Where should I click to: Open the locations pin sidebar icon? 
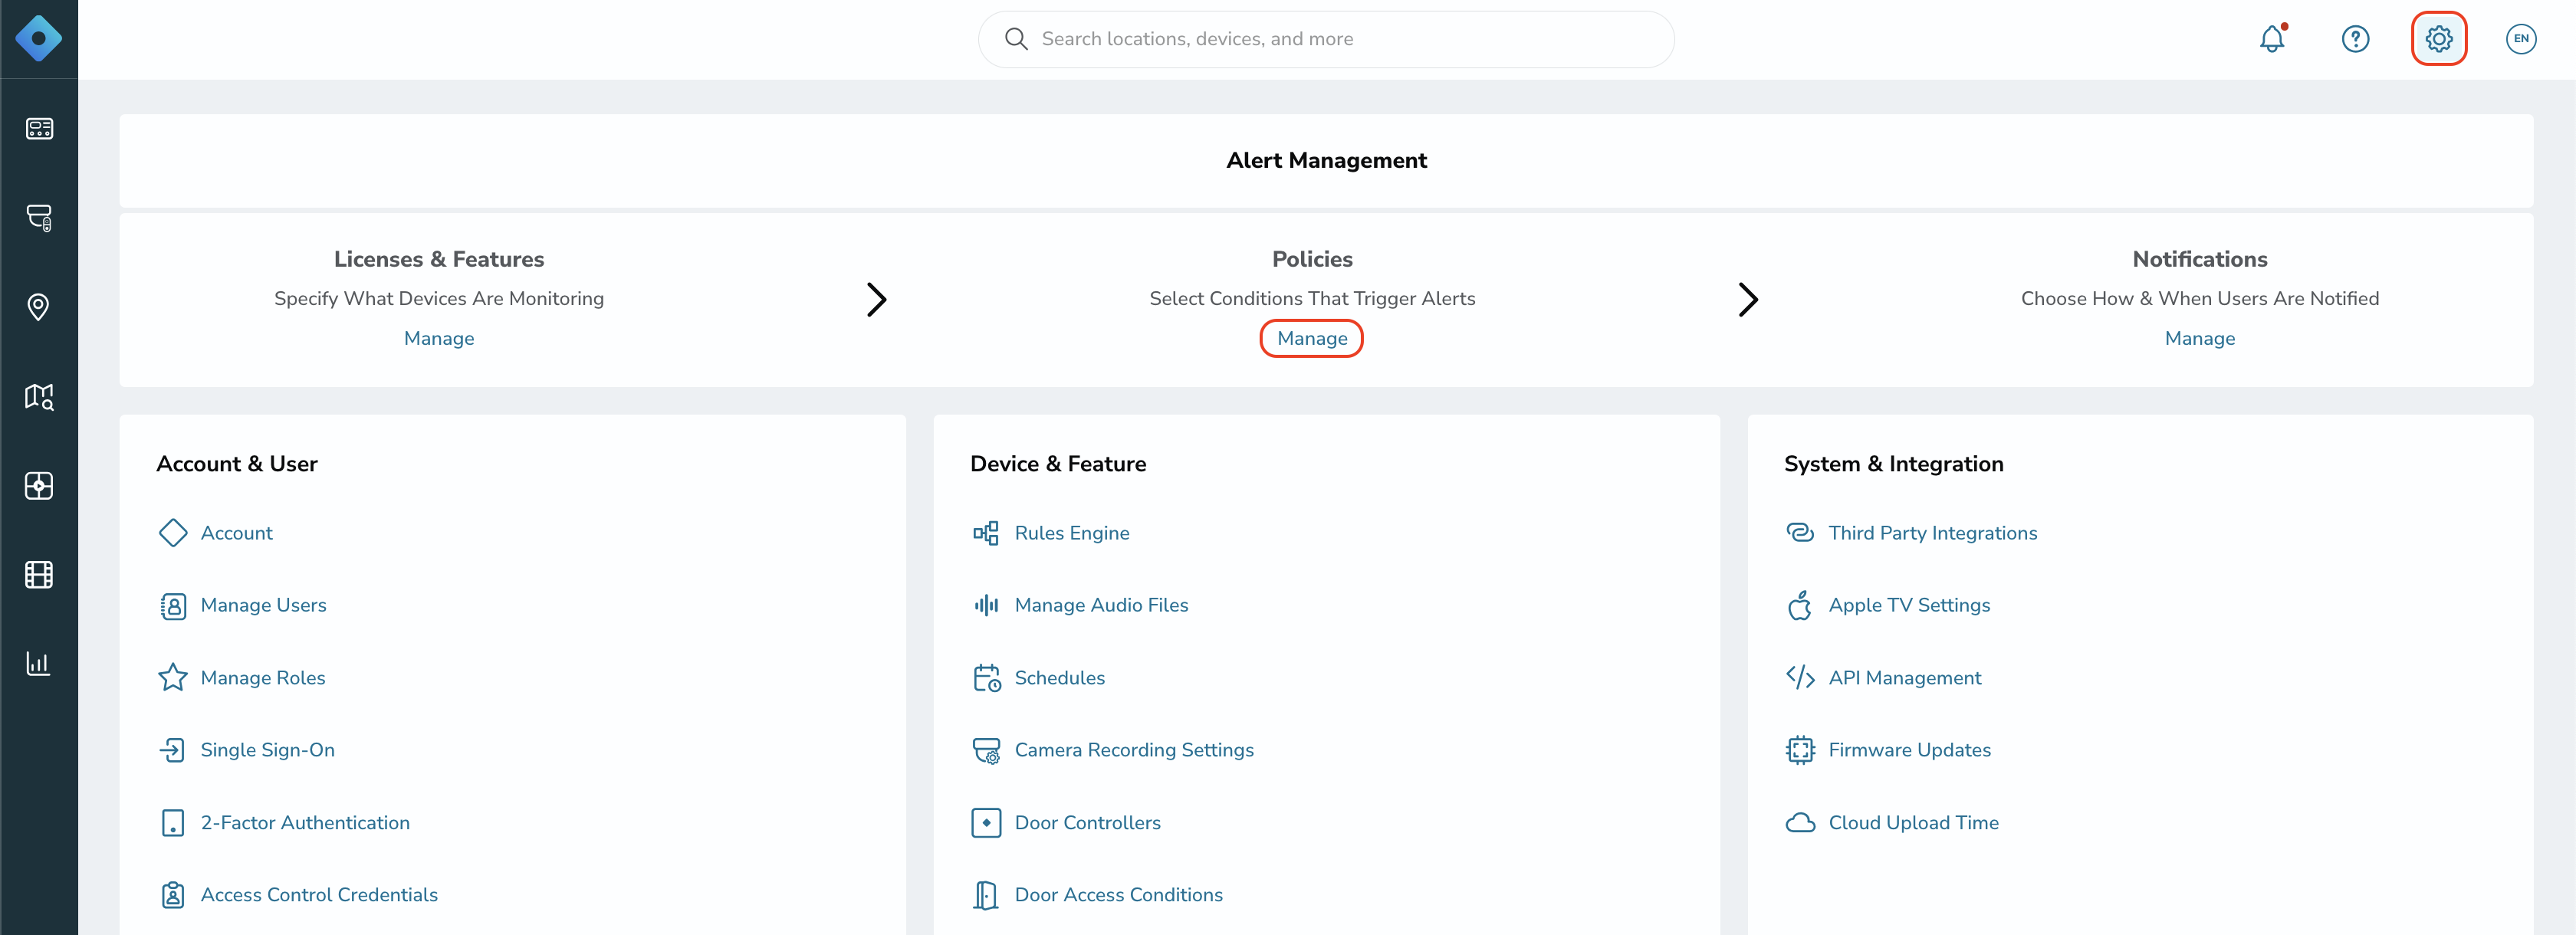click(x=39, y=307)
